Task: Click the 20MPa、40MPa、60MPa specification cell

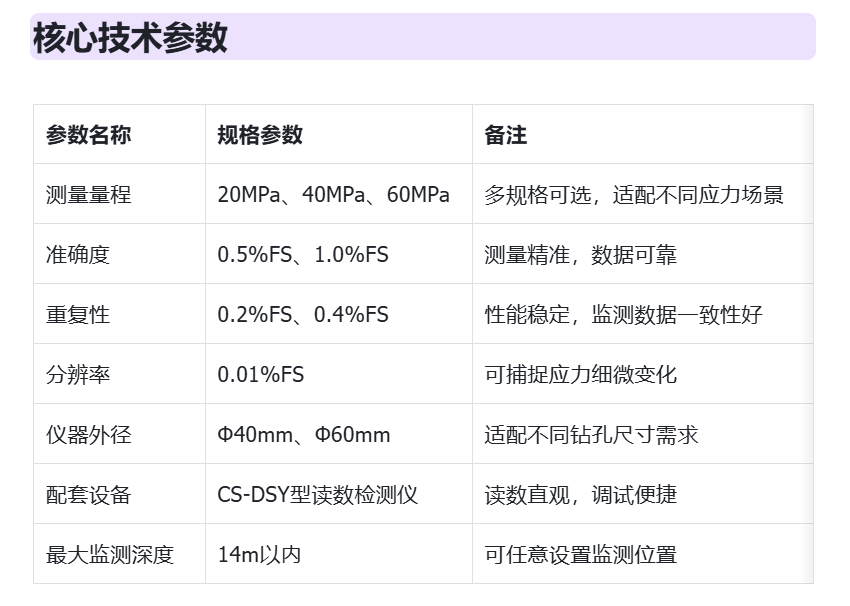Action: click(333, 195)
